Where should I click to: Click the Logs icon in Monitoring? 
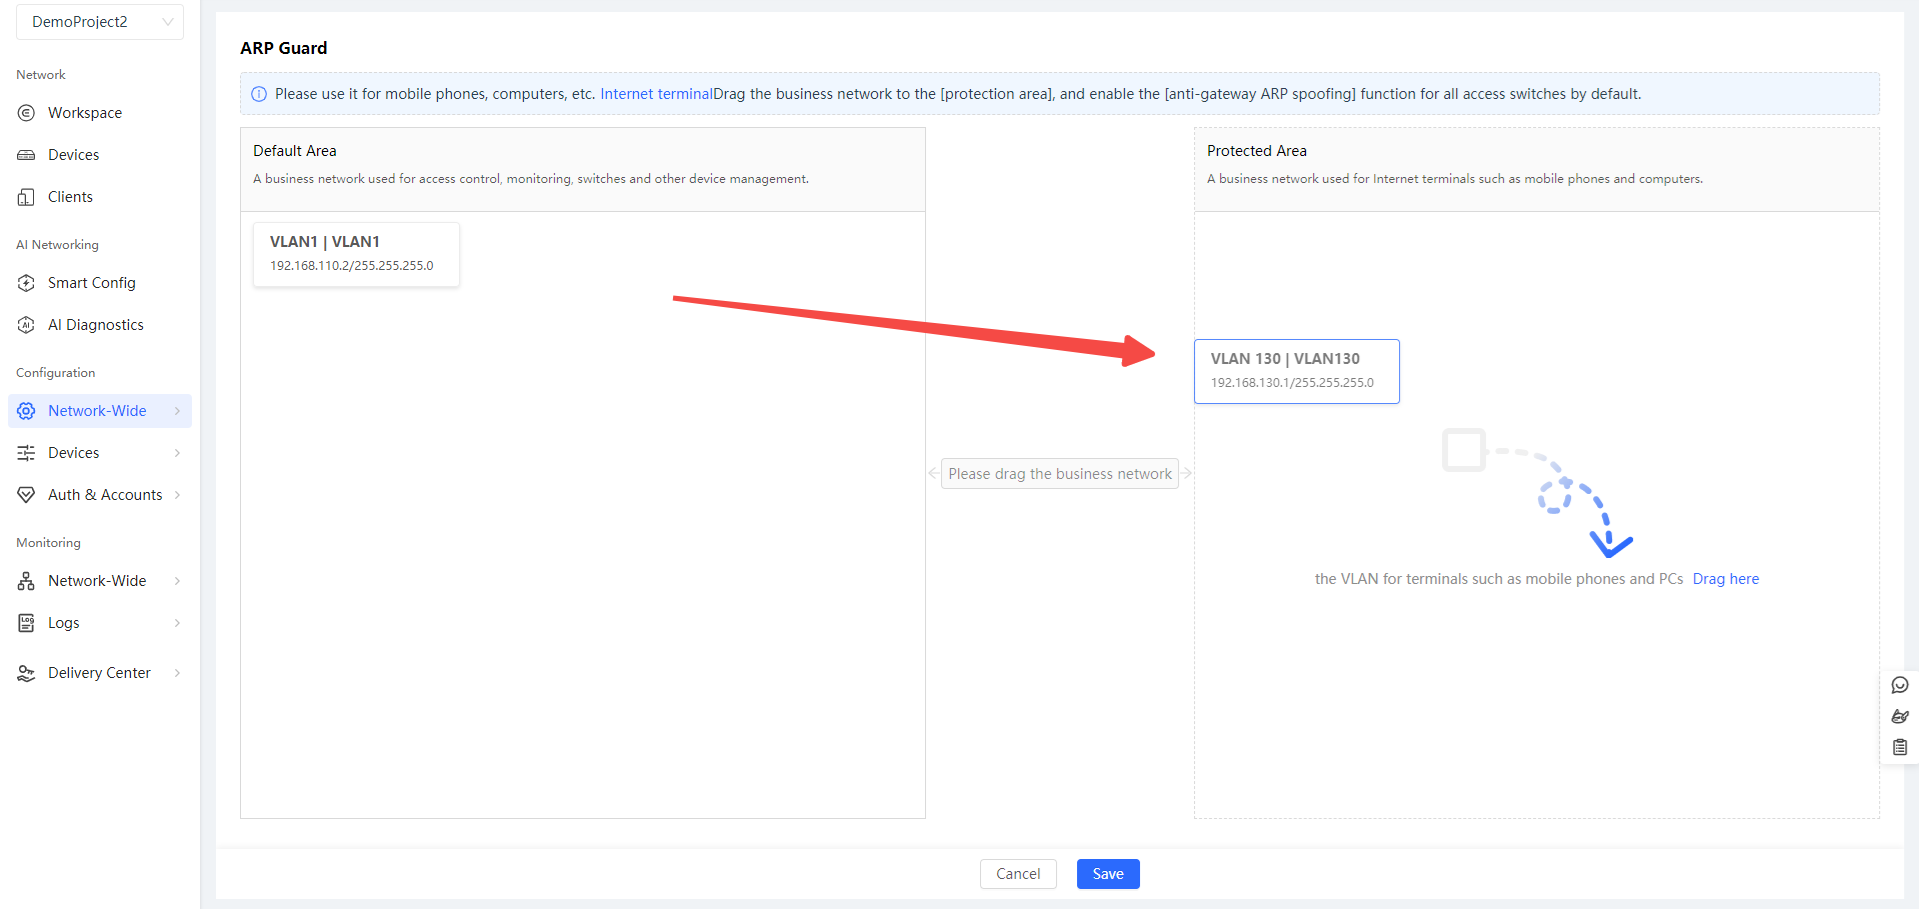[26, 623]
